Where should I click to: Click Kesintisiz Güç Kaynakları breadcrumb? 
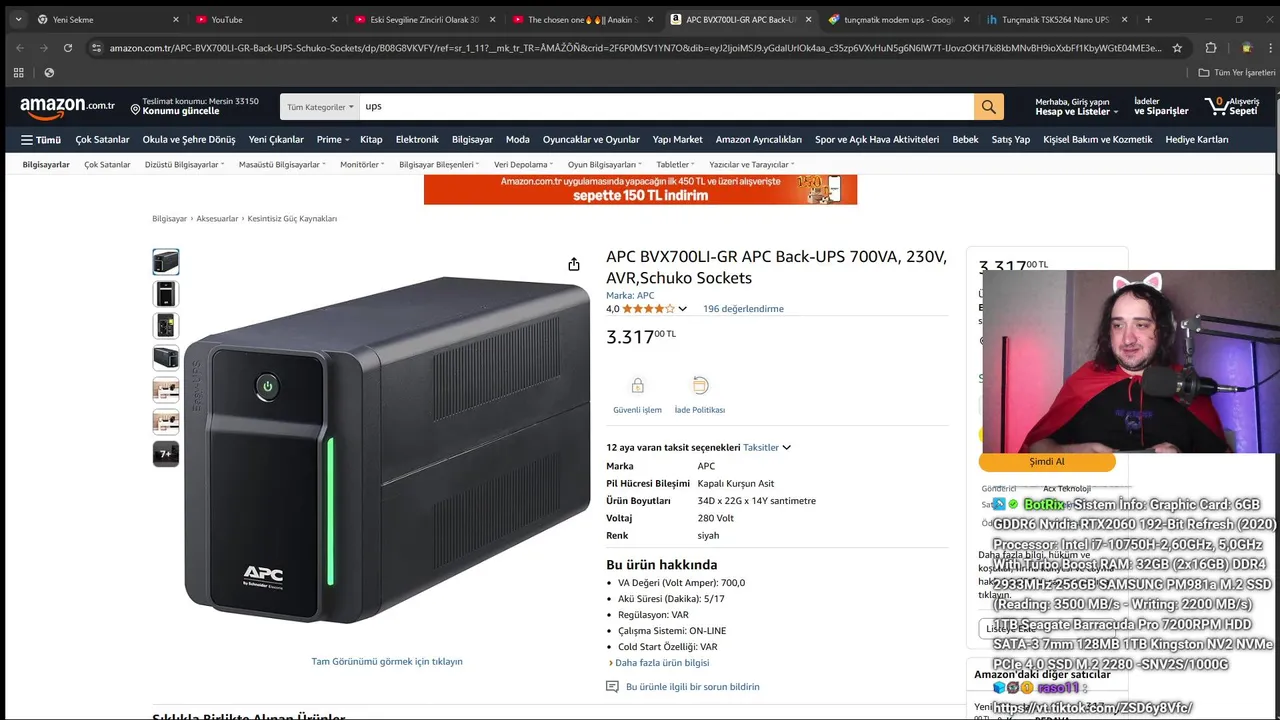[292, 218]
